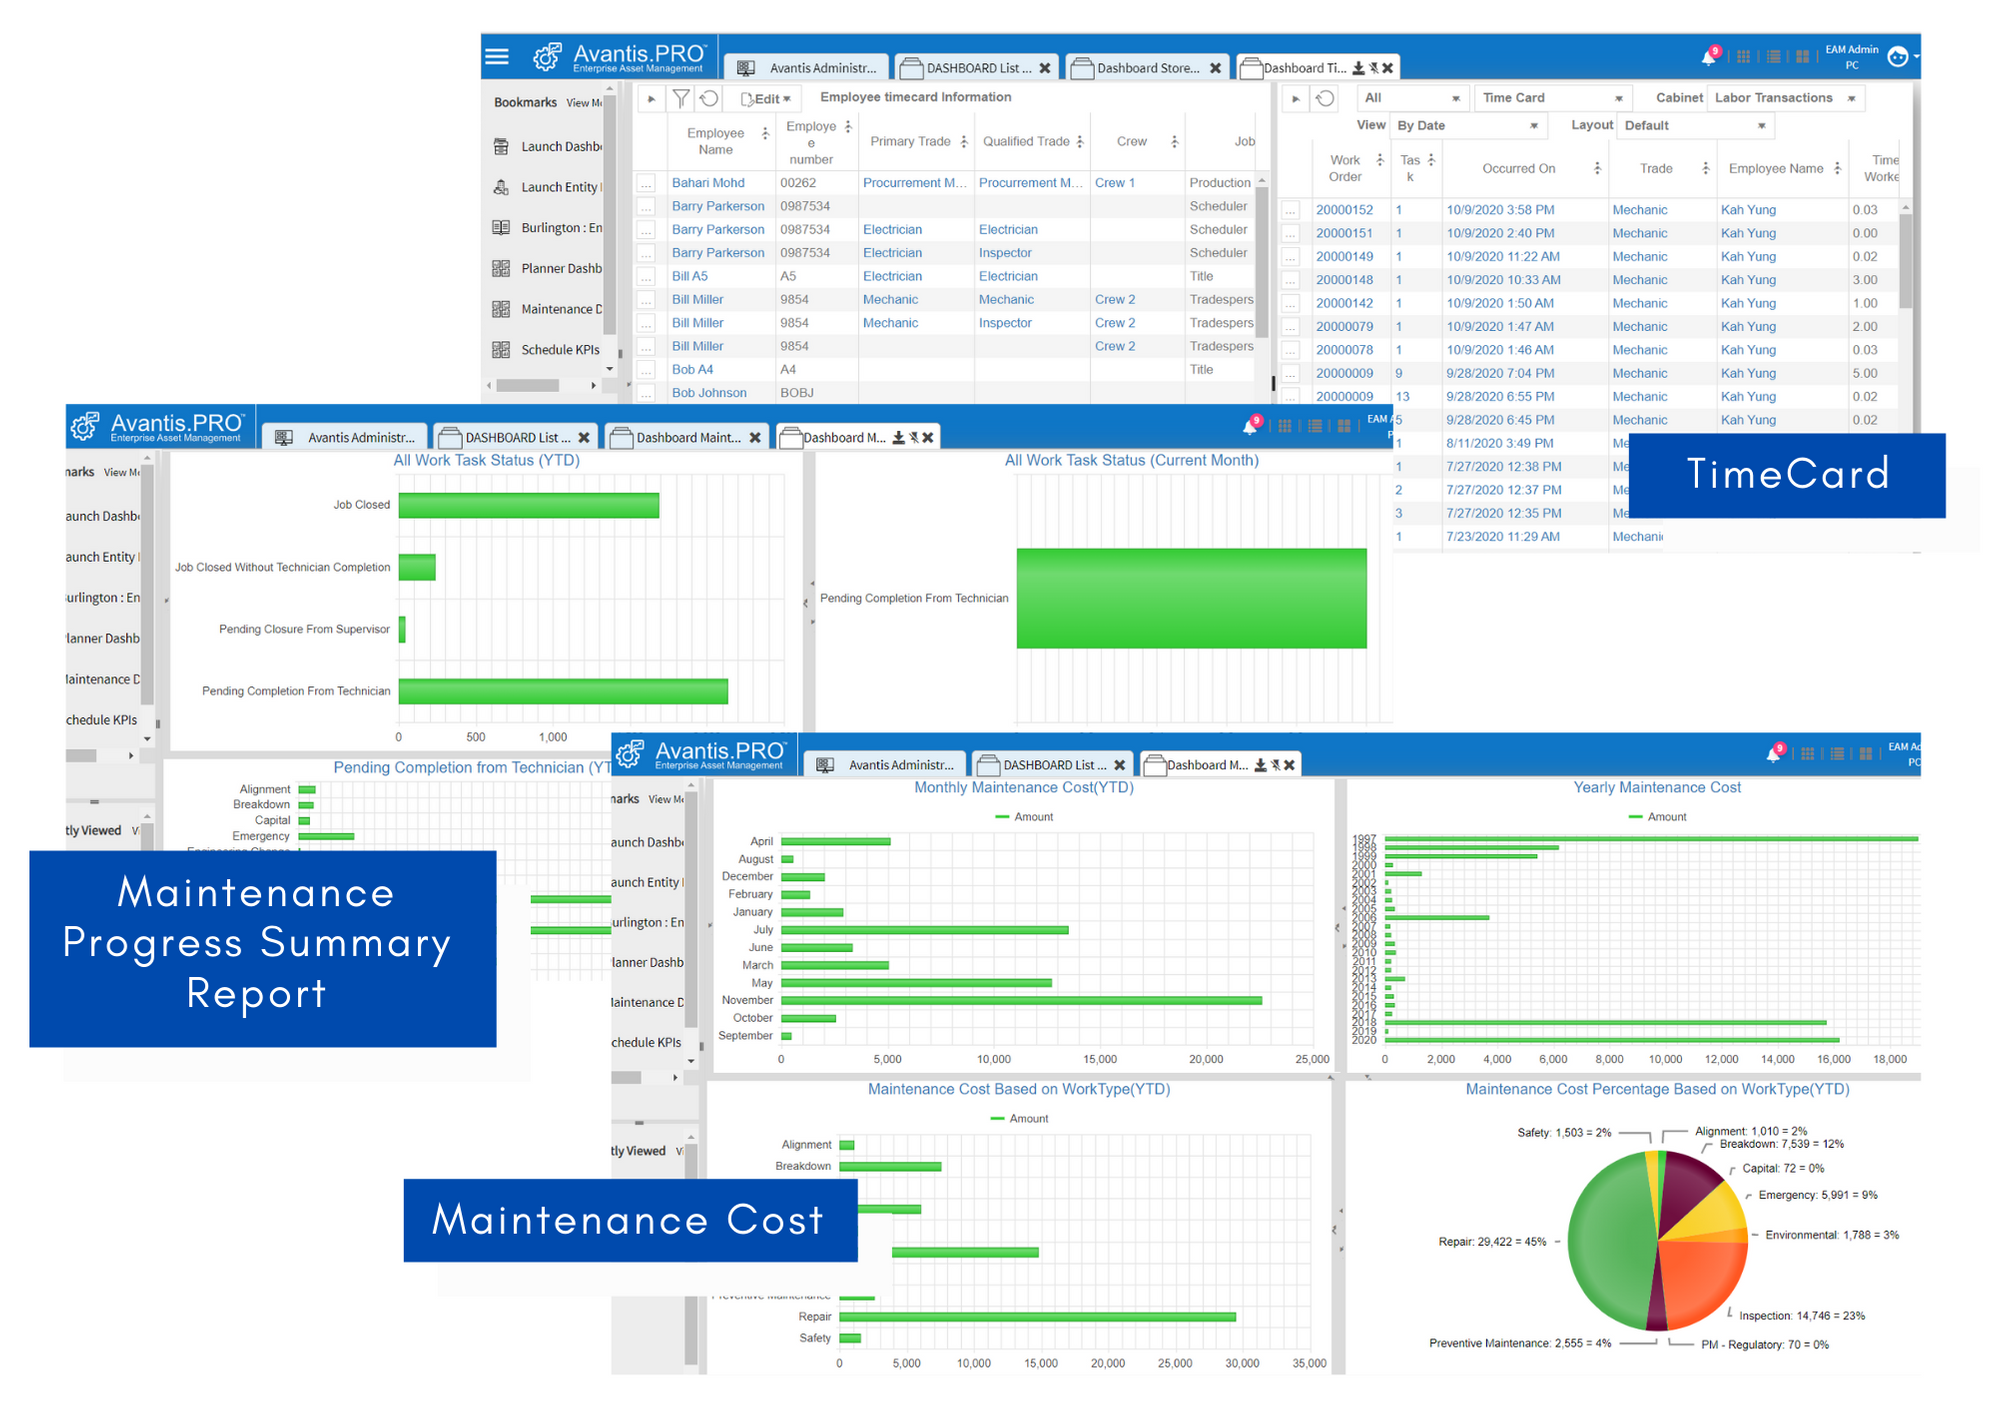The height and width of the screenshot is (1408, 2000).
Task: Open the Time Card dropdown
Action: coord(1552,98)
